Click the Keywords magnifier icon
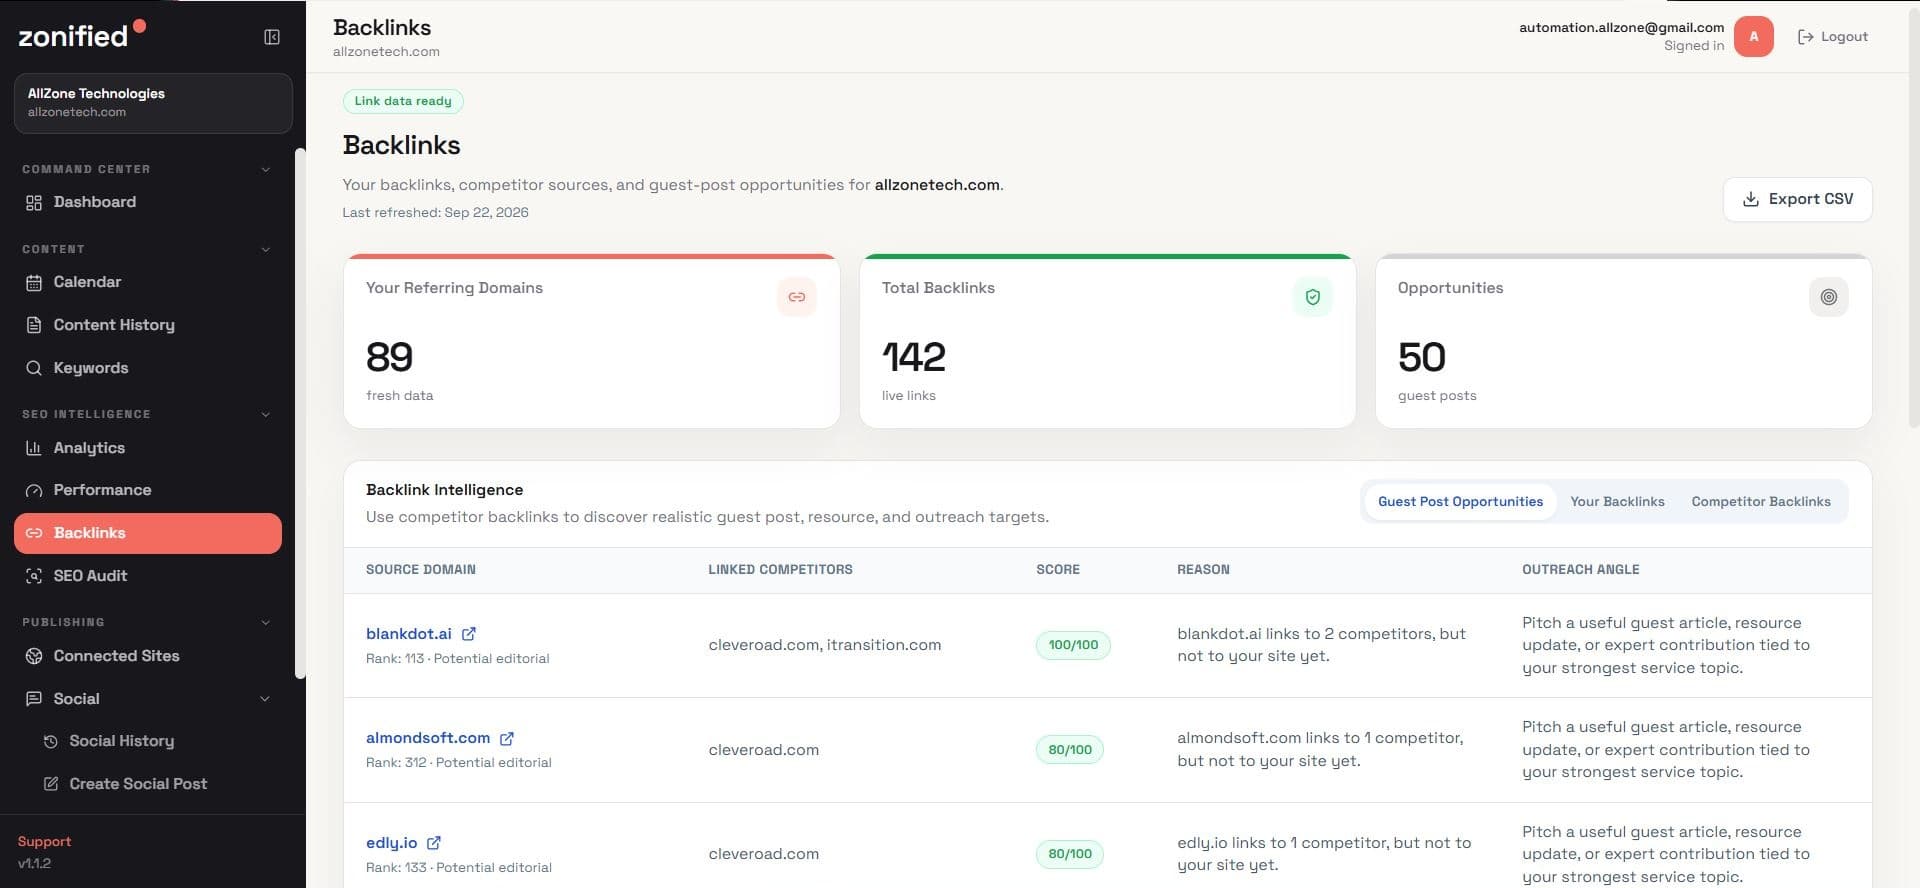1920x888 pixels. 34,368
